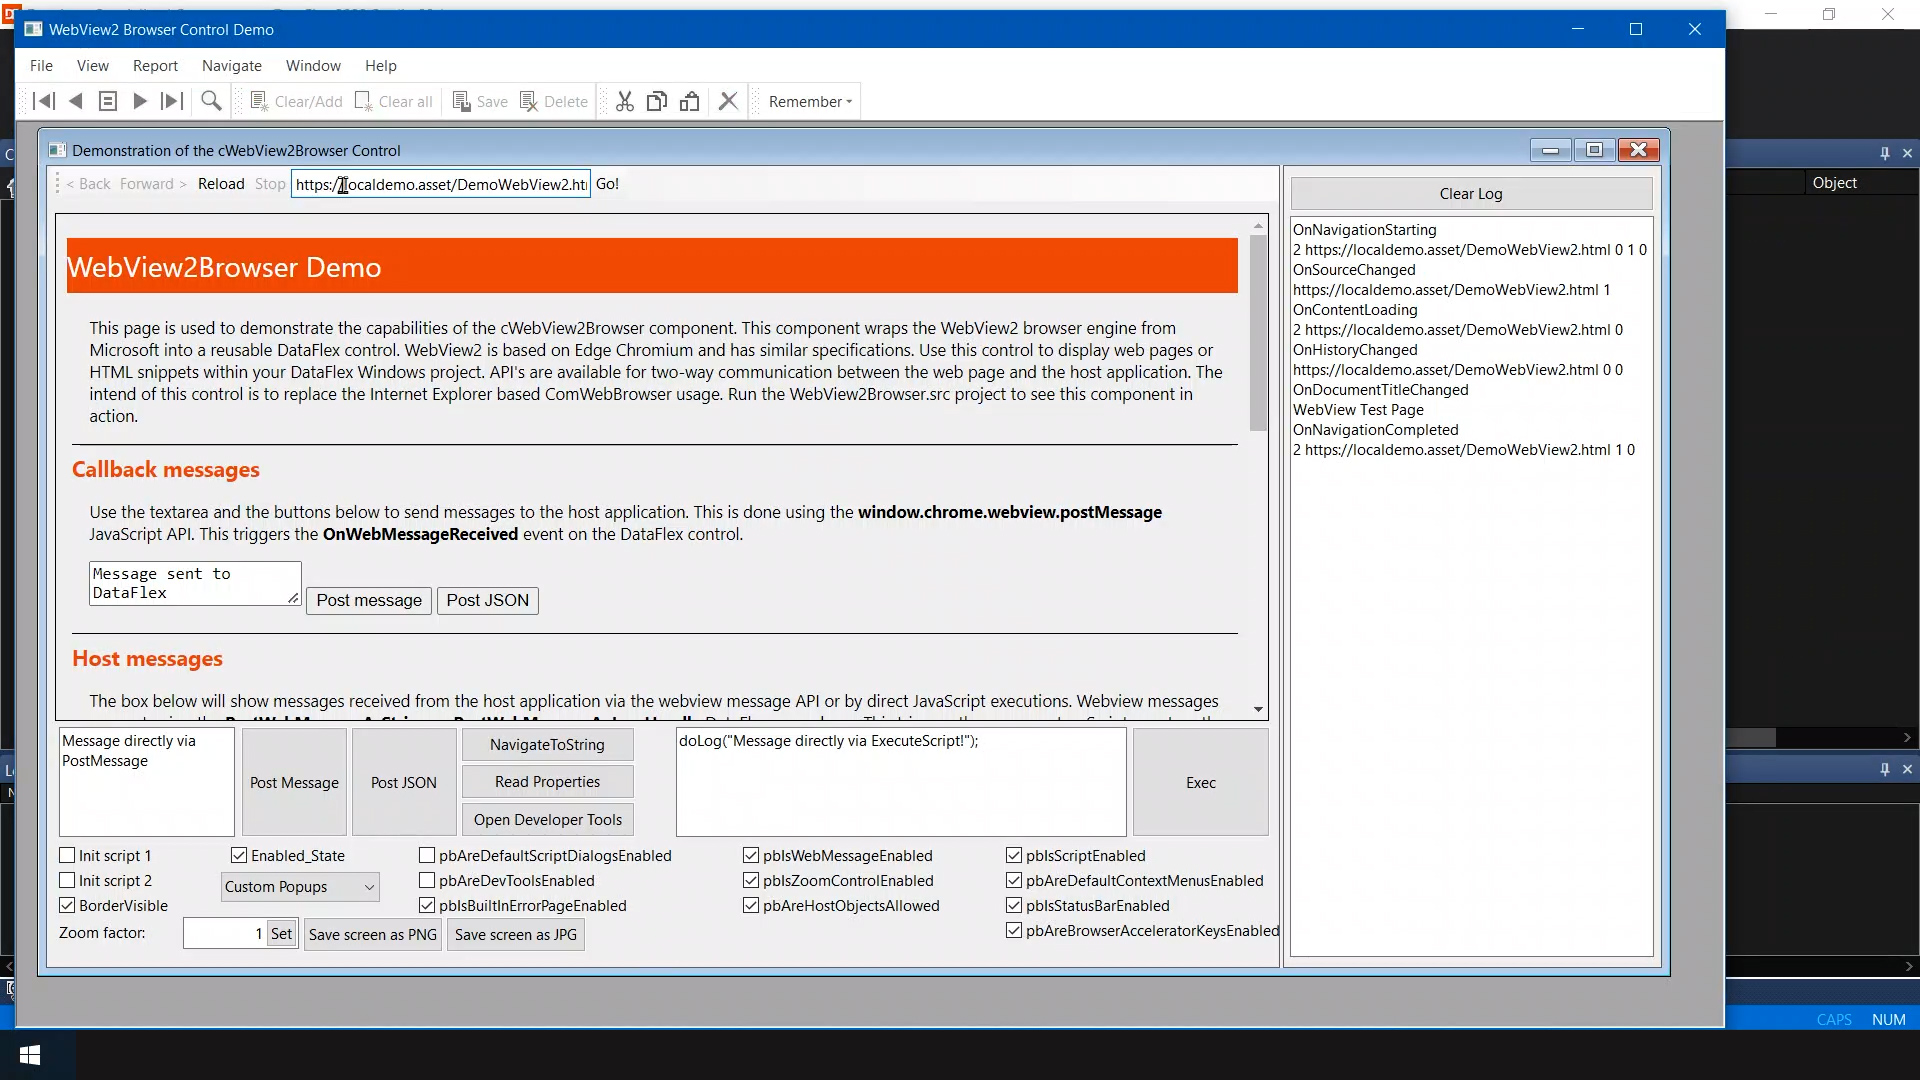Open the Report menu
Viewport: 1920px width, 1080px height.
155,65
